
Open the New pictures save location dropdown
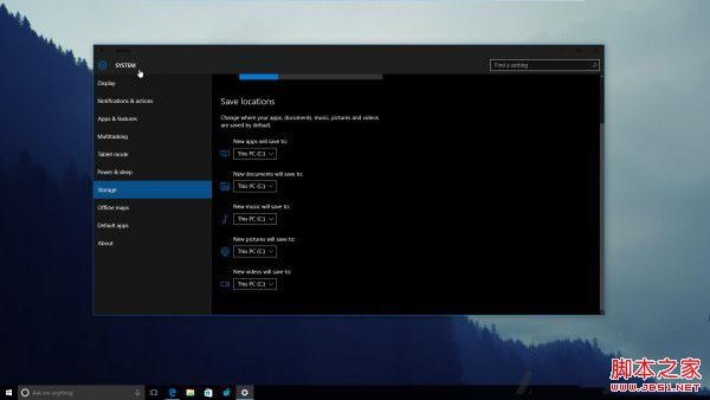[255, 251]
